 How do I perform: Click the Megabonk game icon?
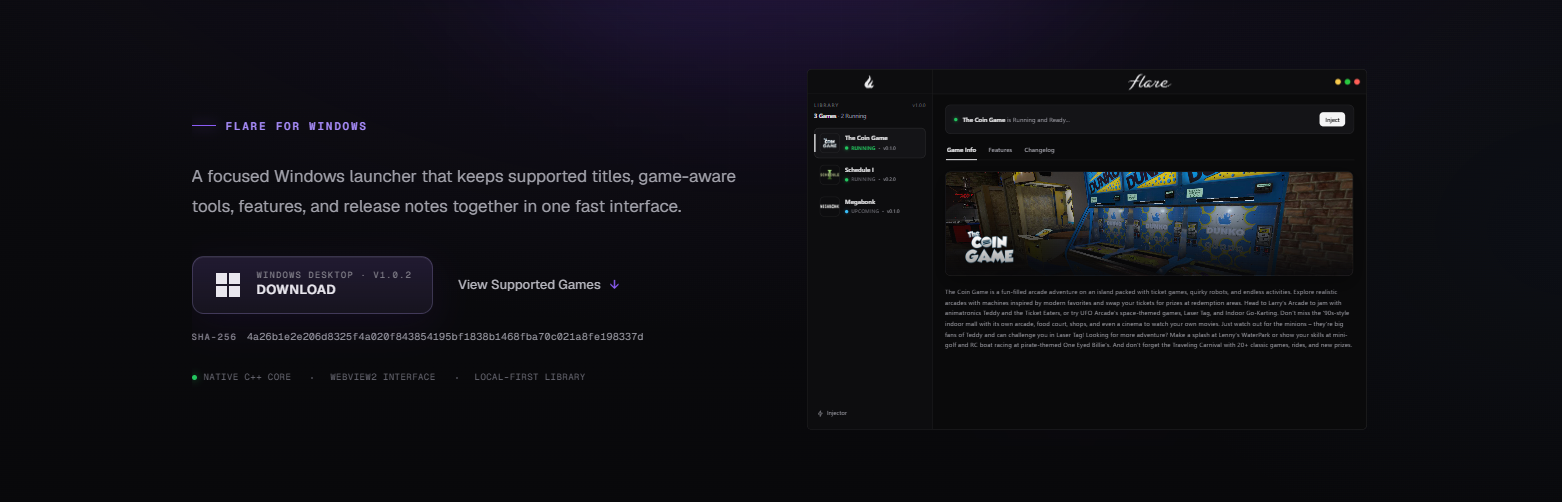click(x=829, y=206)
